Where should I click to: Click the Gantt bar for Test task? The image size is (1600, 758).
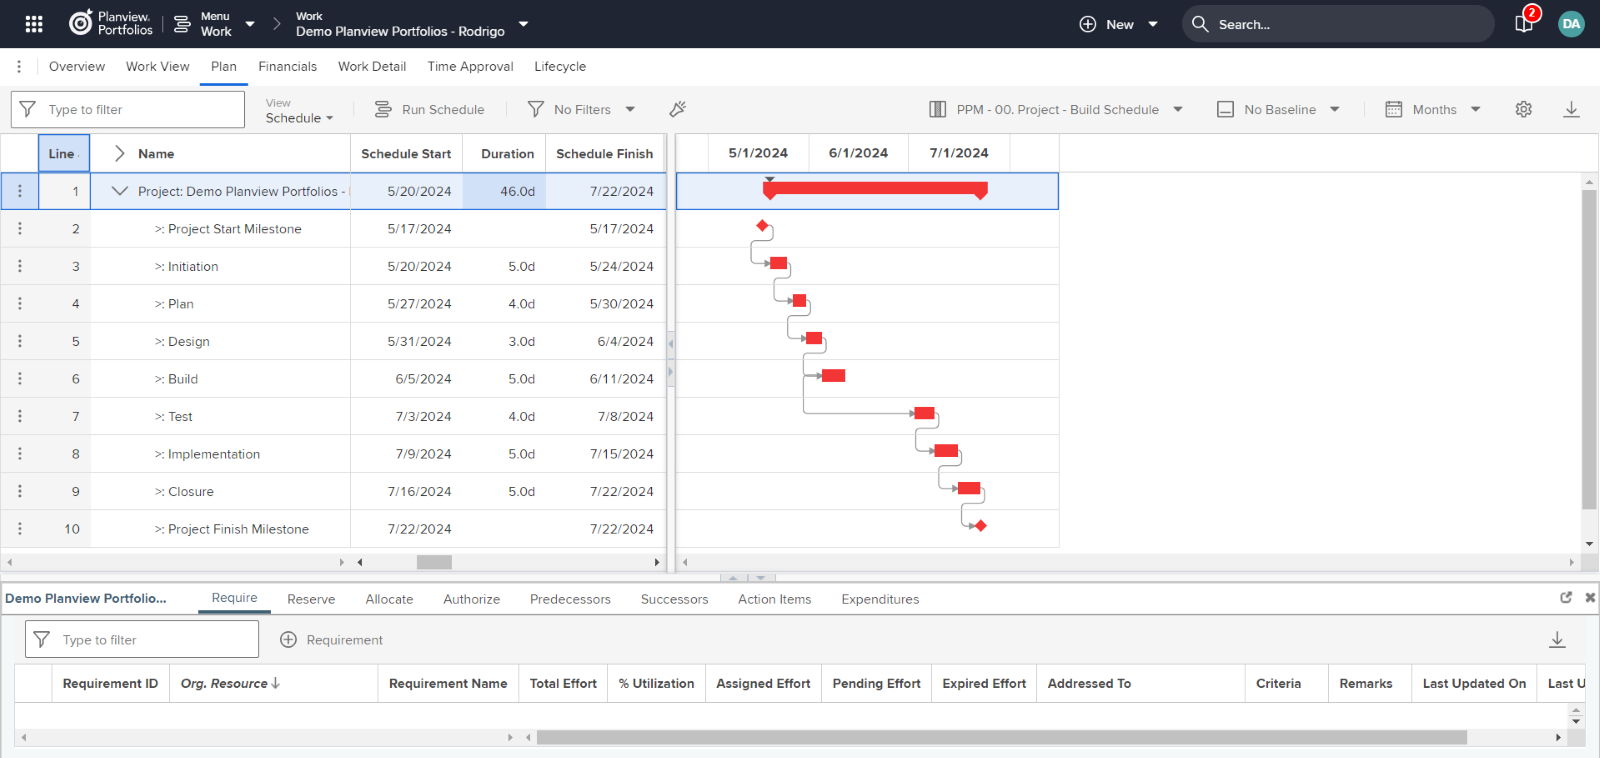[x=925, y=413]
